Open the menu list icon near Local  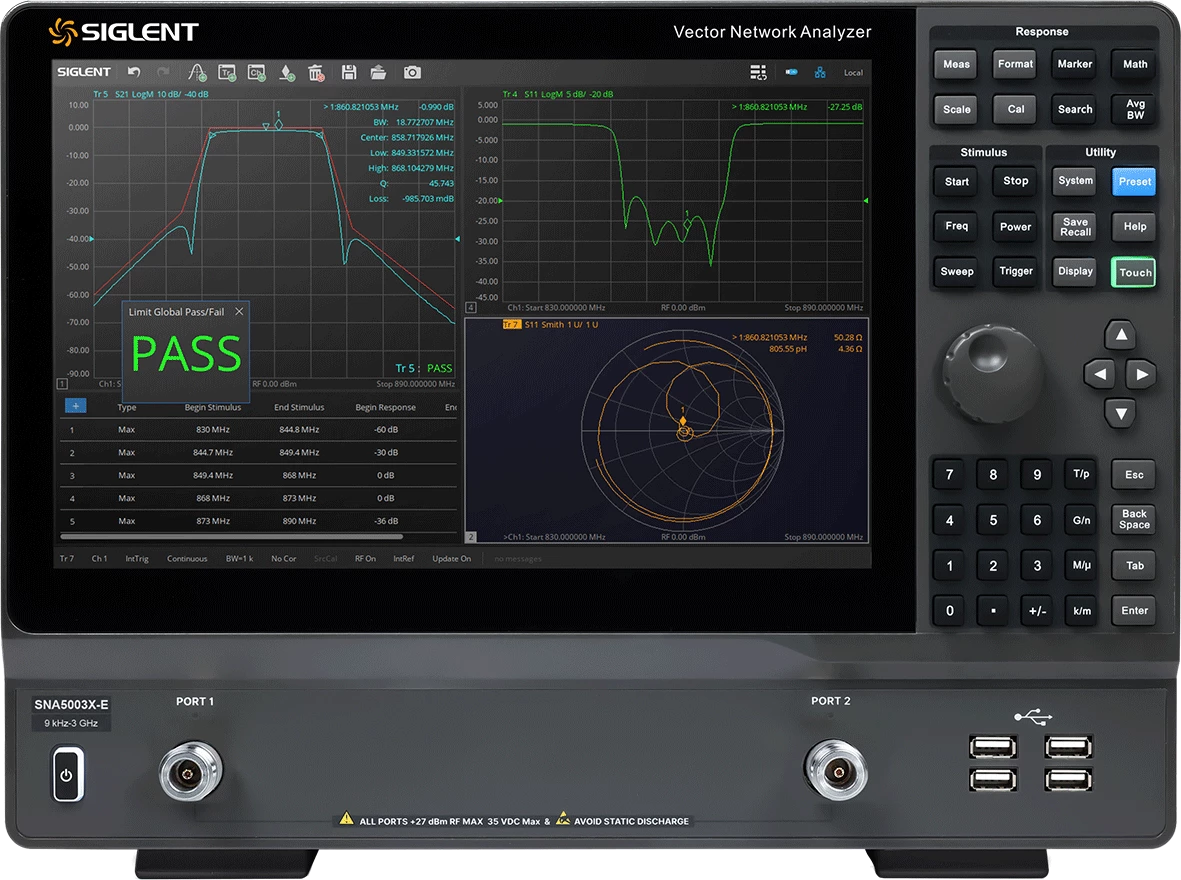758,72
